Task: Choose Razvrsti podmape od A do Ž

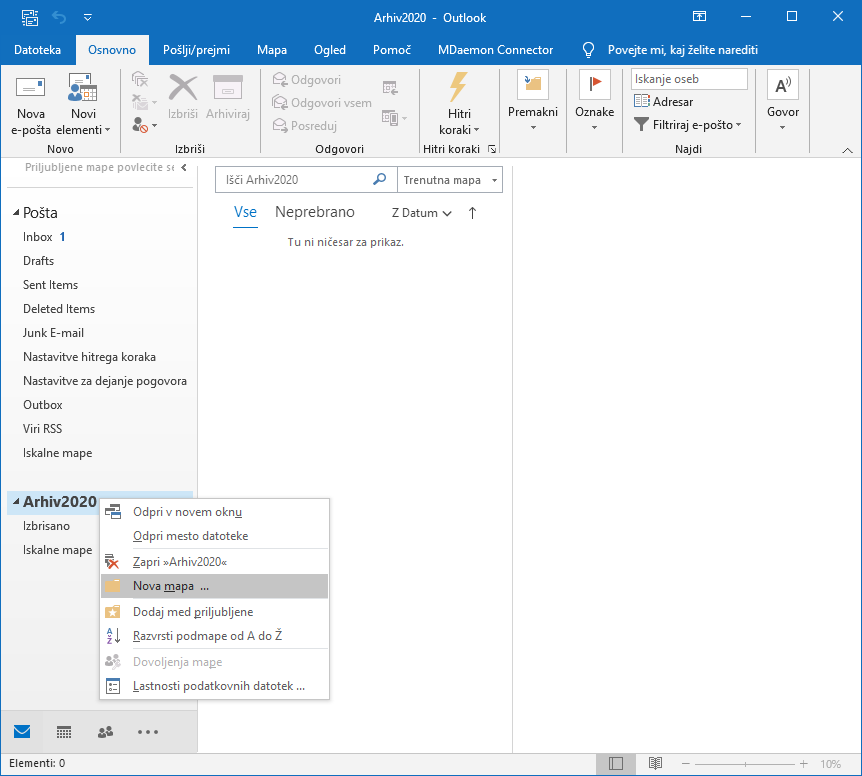Action: (x=214, y=636)
